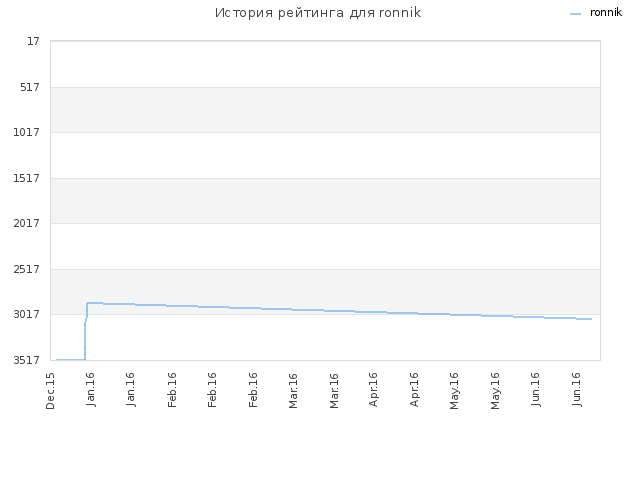The height and width of the screenshot is (480, 640).
Task: Click the Dec.15 x-axis label
Action: pyautogui.click(x=50, y=391)
